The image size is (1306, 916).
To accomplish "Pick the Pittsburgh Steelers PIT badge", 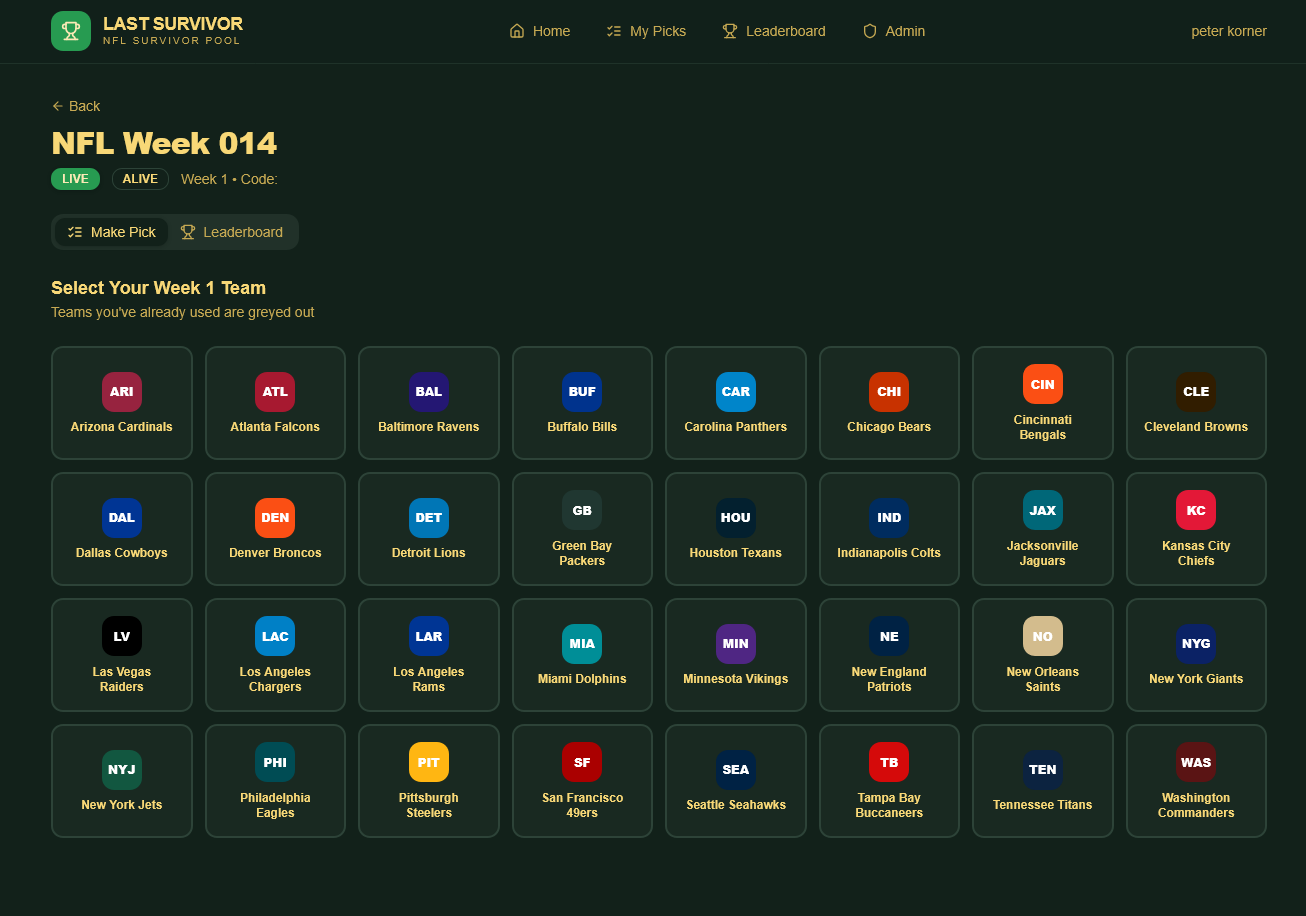I will click(428, 762).
